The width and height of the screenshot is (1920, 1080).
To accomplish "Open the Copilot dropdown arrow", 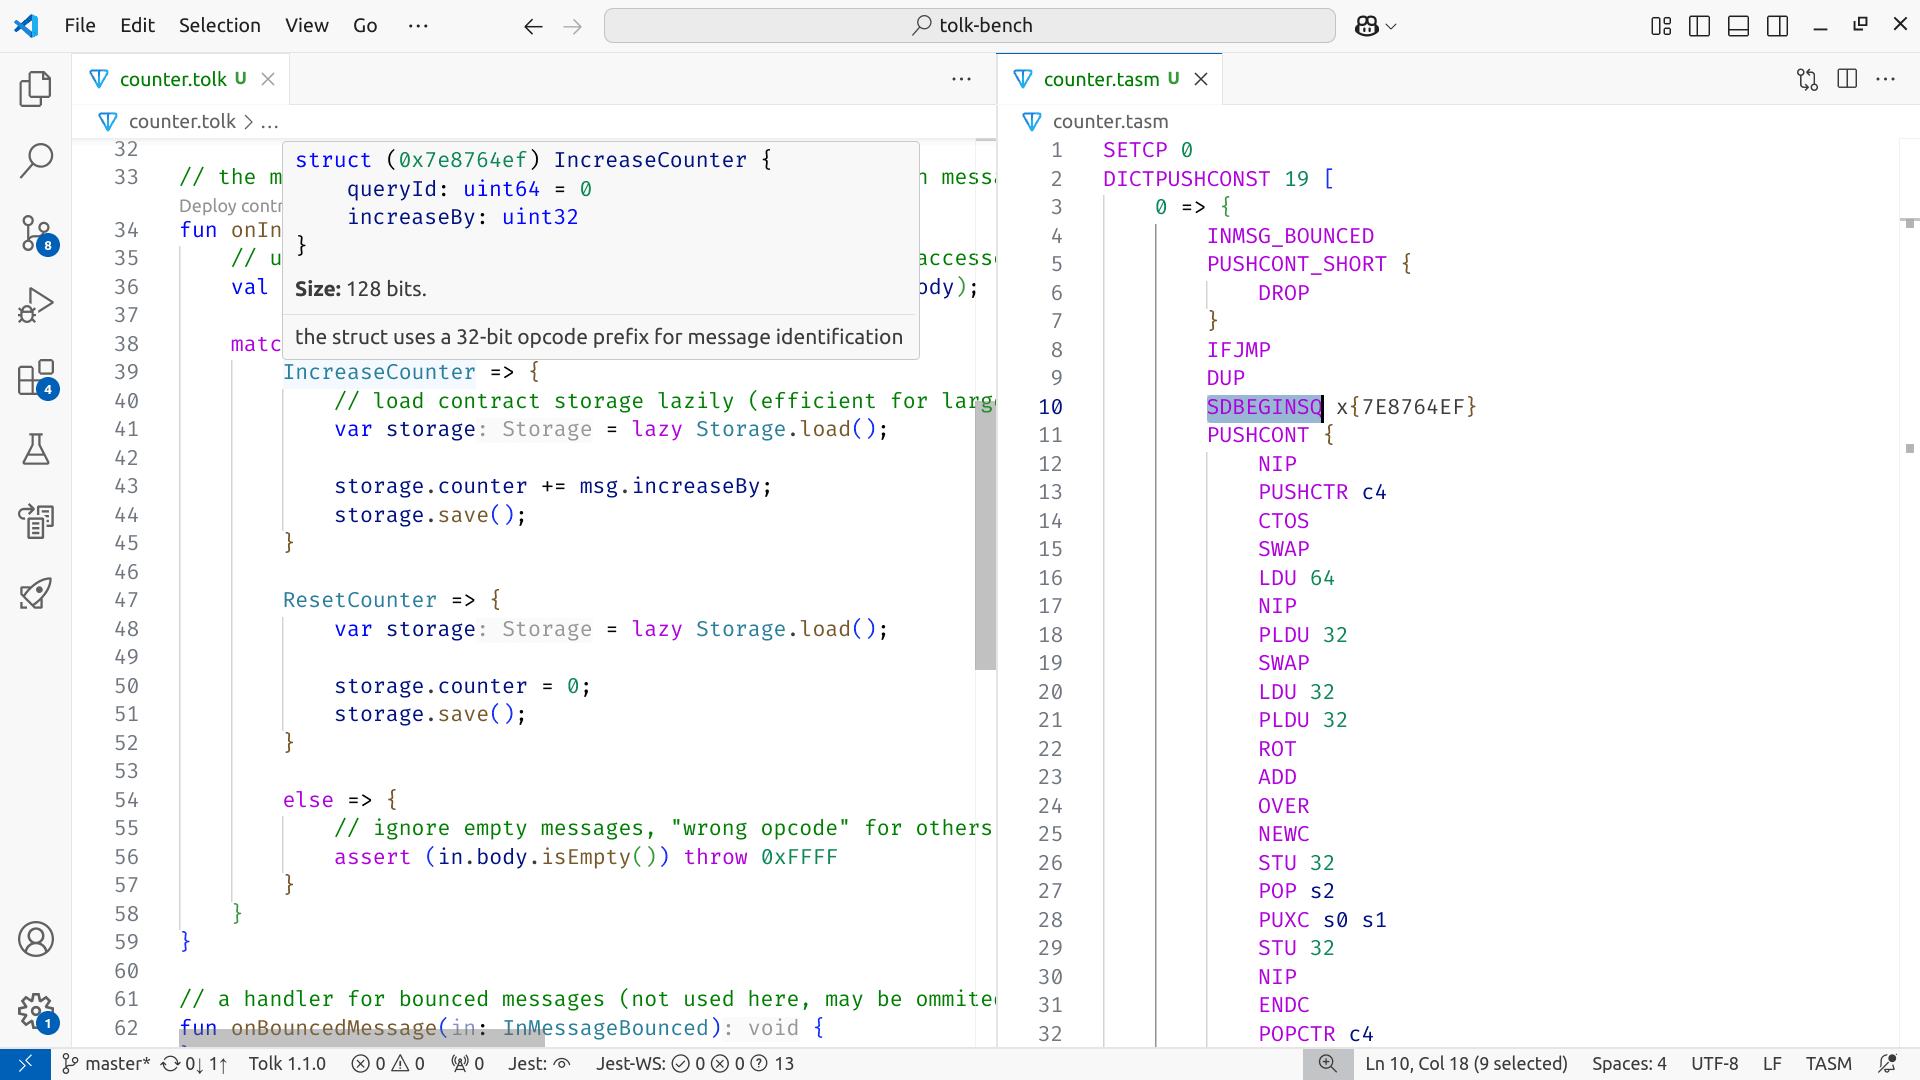I will tap(1391, 27).
